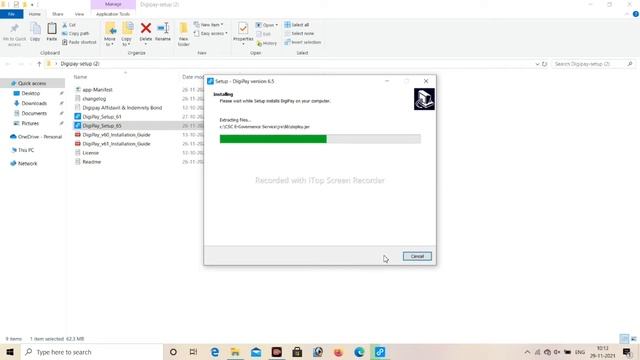
Task: Click the Up one level arrow
Action: pyautogui.click(x=39, y=64)
